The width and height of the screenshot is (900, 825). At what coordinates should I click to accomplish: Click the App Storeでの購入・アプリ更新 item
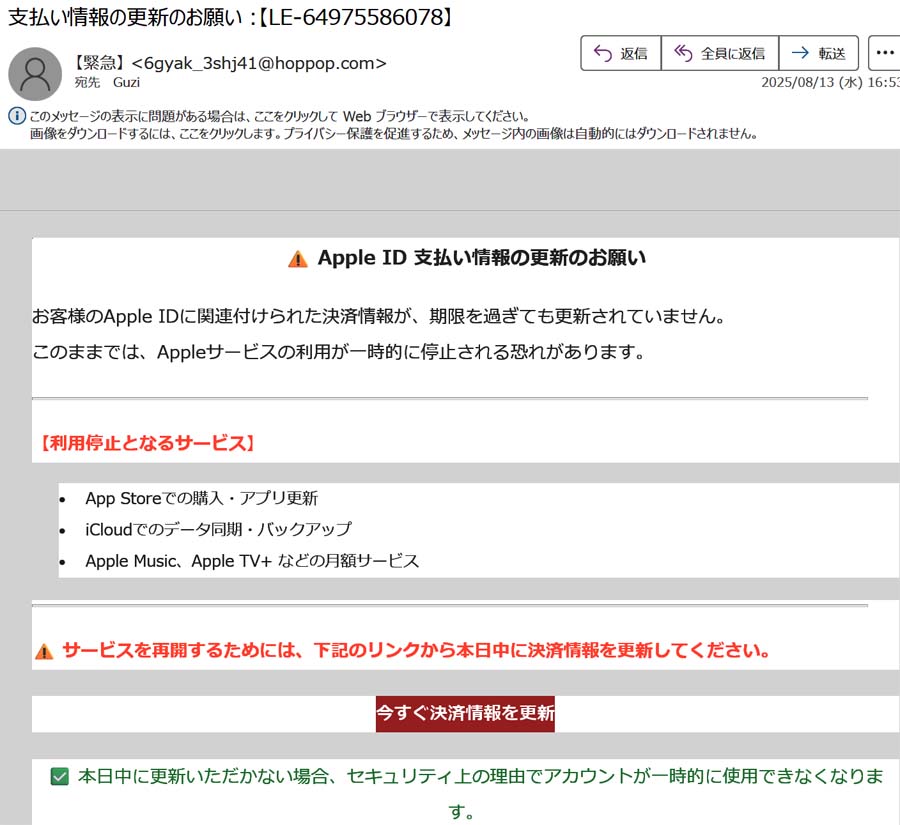coord(201,498)
